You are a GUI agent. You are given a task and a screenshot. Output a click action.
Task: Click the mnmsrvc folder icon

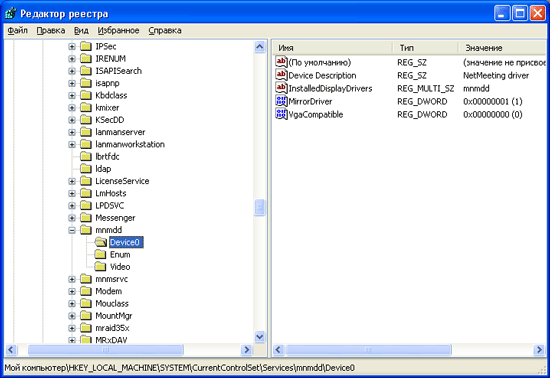(x=86, y=279)
